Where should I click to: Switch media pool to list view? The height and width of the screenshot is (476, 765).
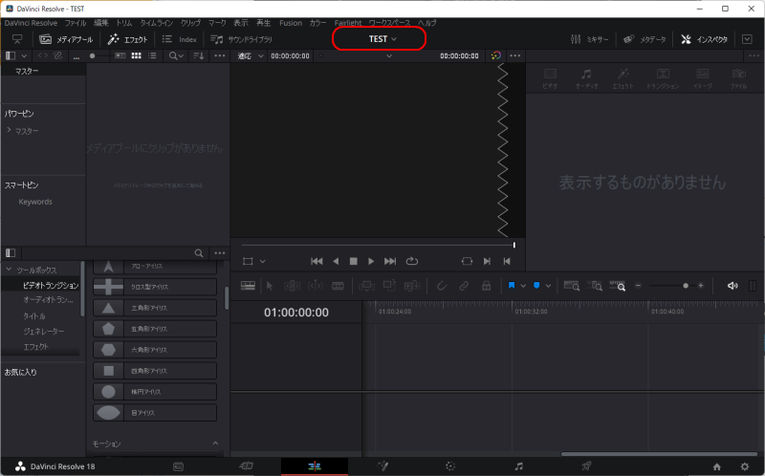152,56
